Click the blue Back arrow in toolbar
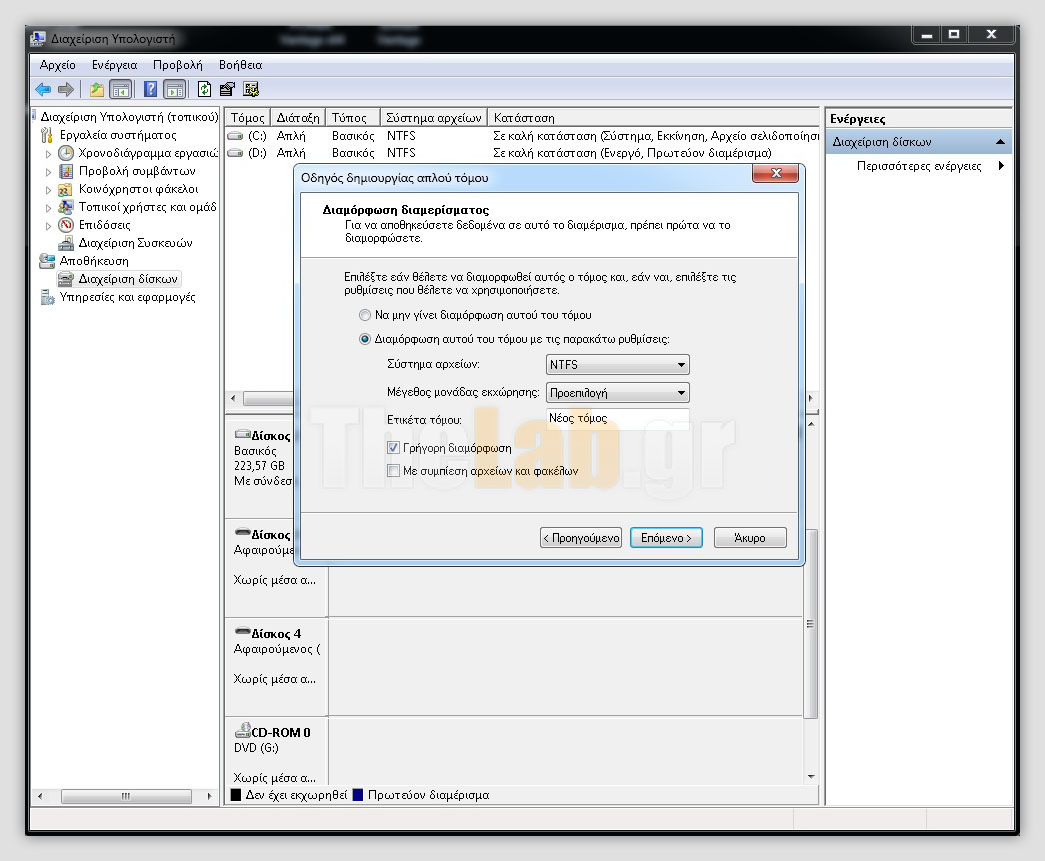 42,90
